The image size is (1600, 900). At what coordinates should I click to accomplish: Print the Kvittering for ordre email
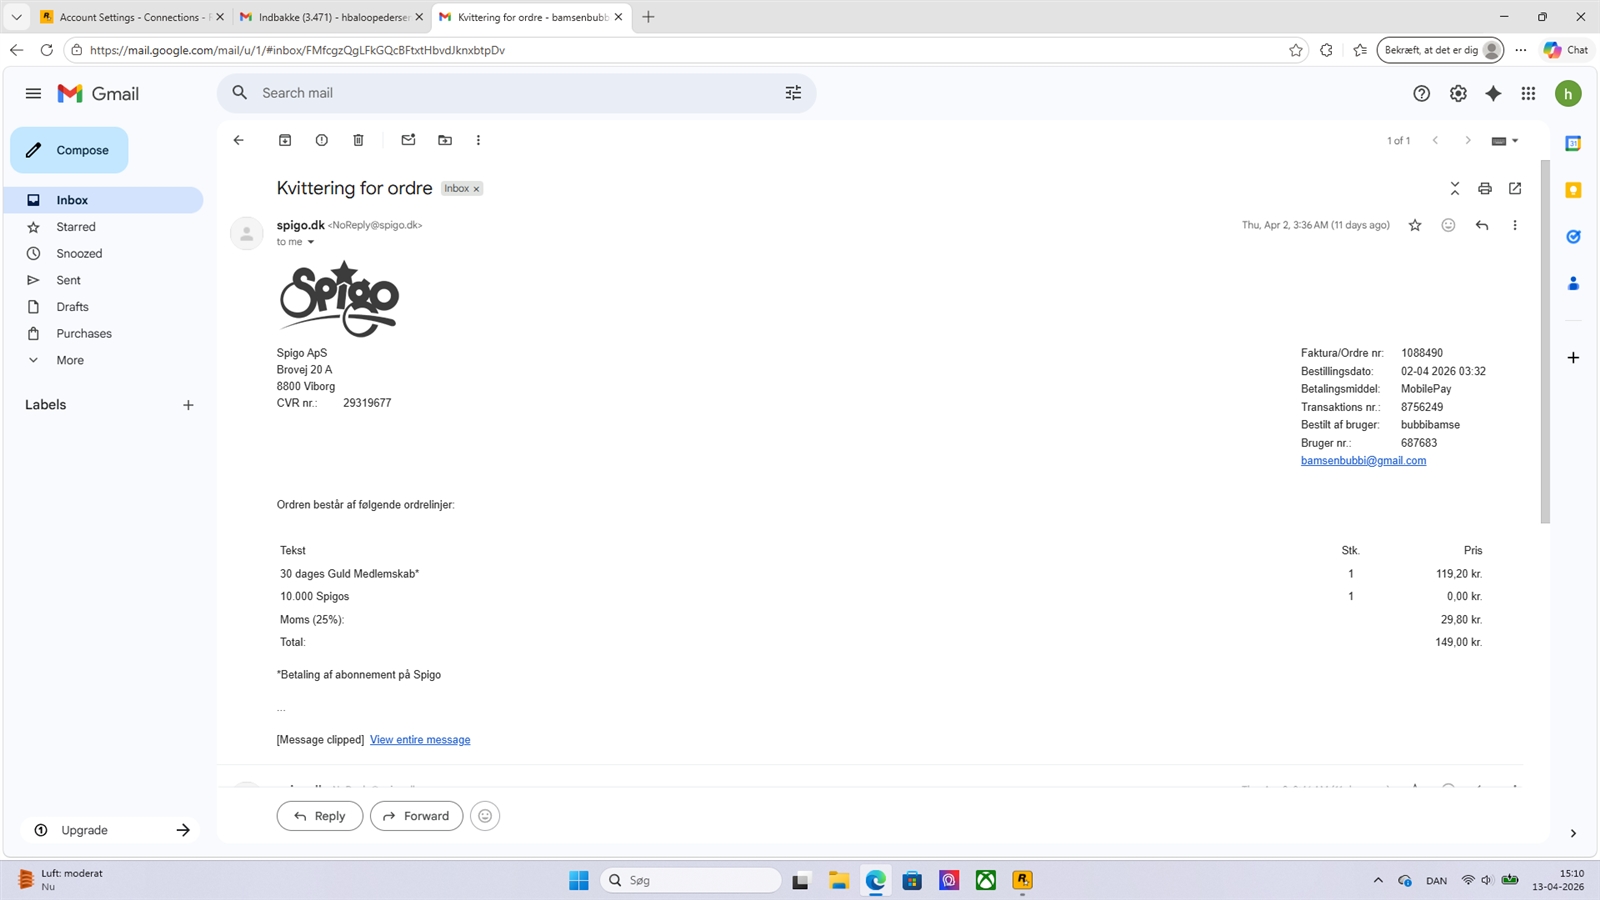[x=1484, y=188]
